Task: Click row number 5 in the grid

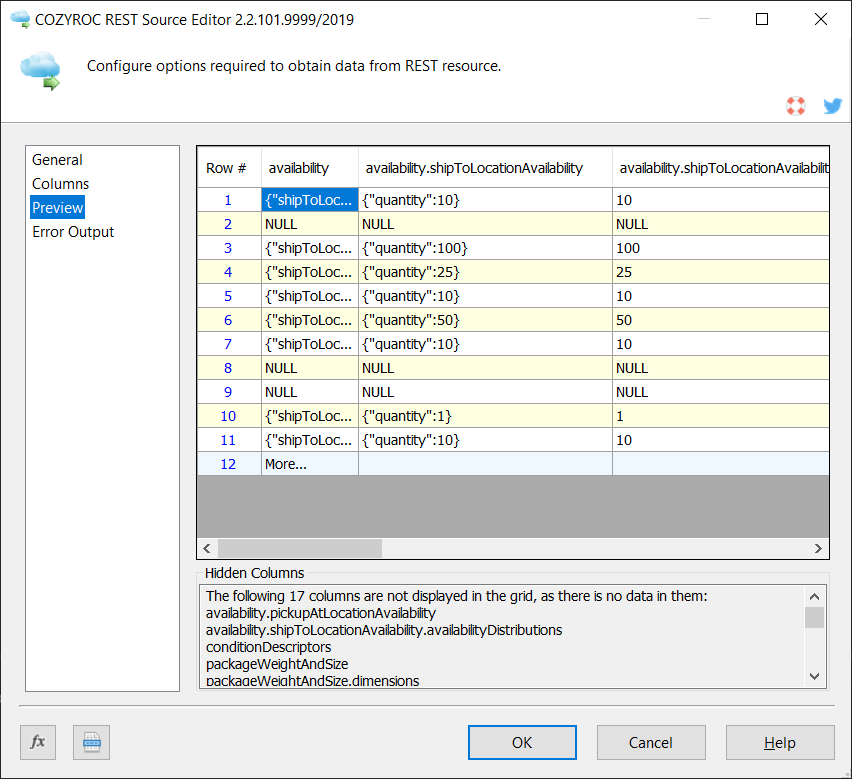Action: [229, 296]
